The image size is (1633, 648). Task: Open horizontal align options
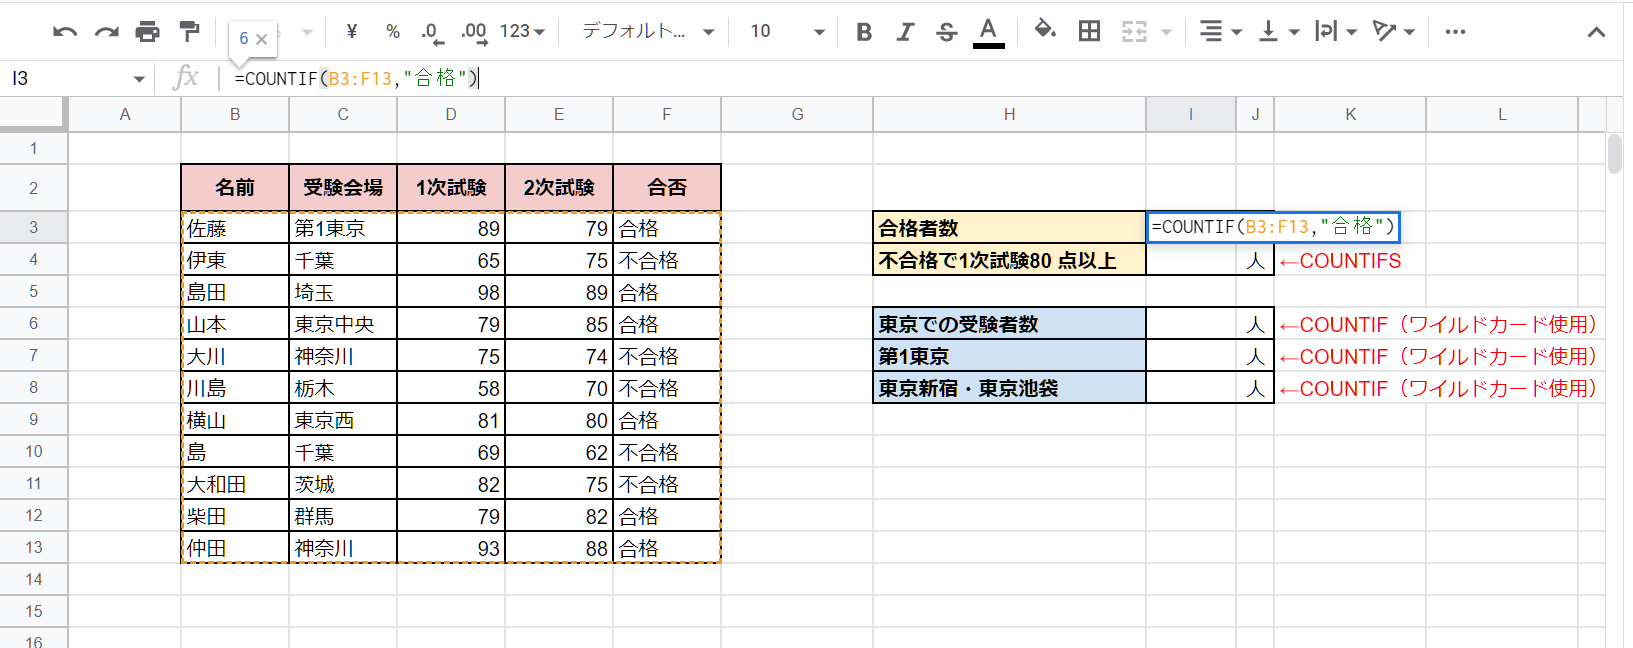1220,32
